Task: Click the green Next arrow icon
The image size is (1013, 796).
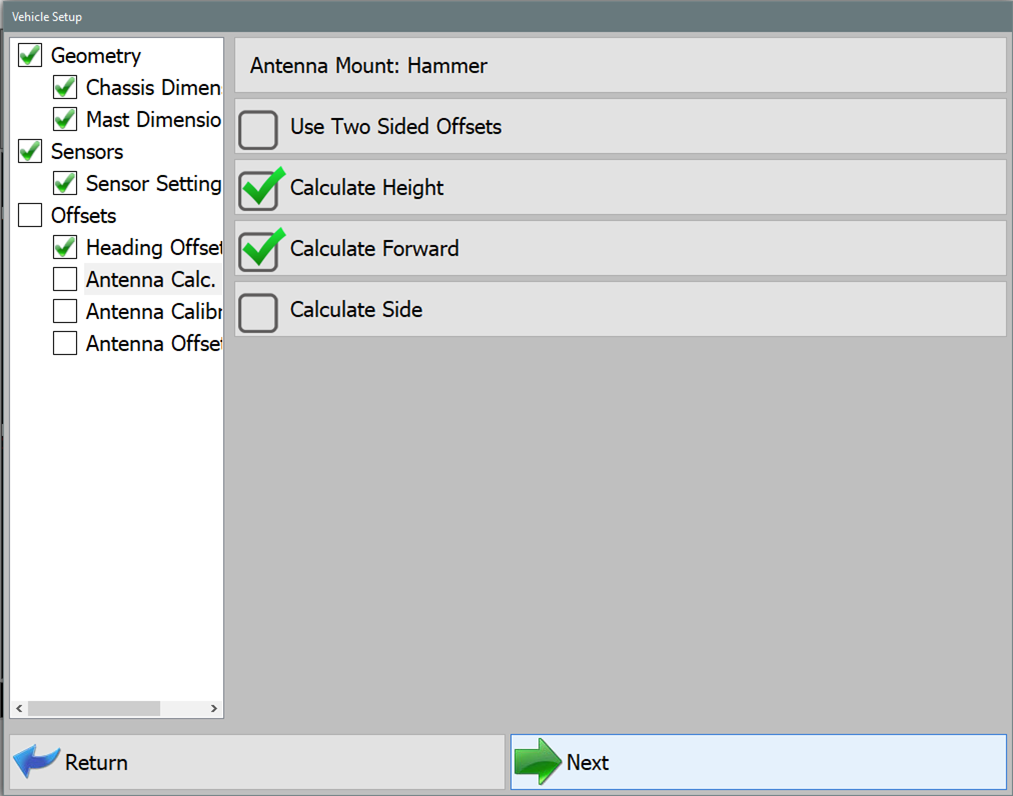Action: 537,762
